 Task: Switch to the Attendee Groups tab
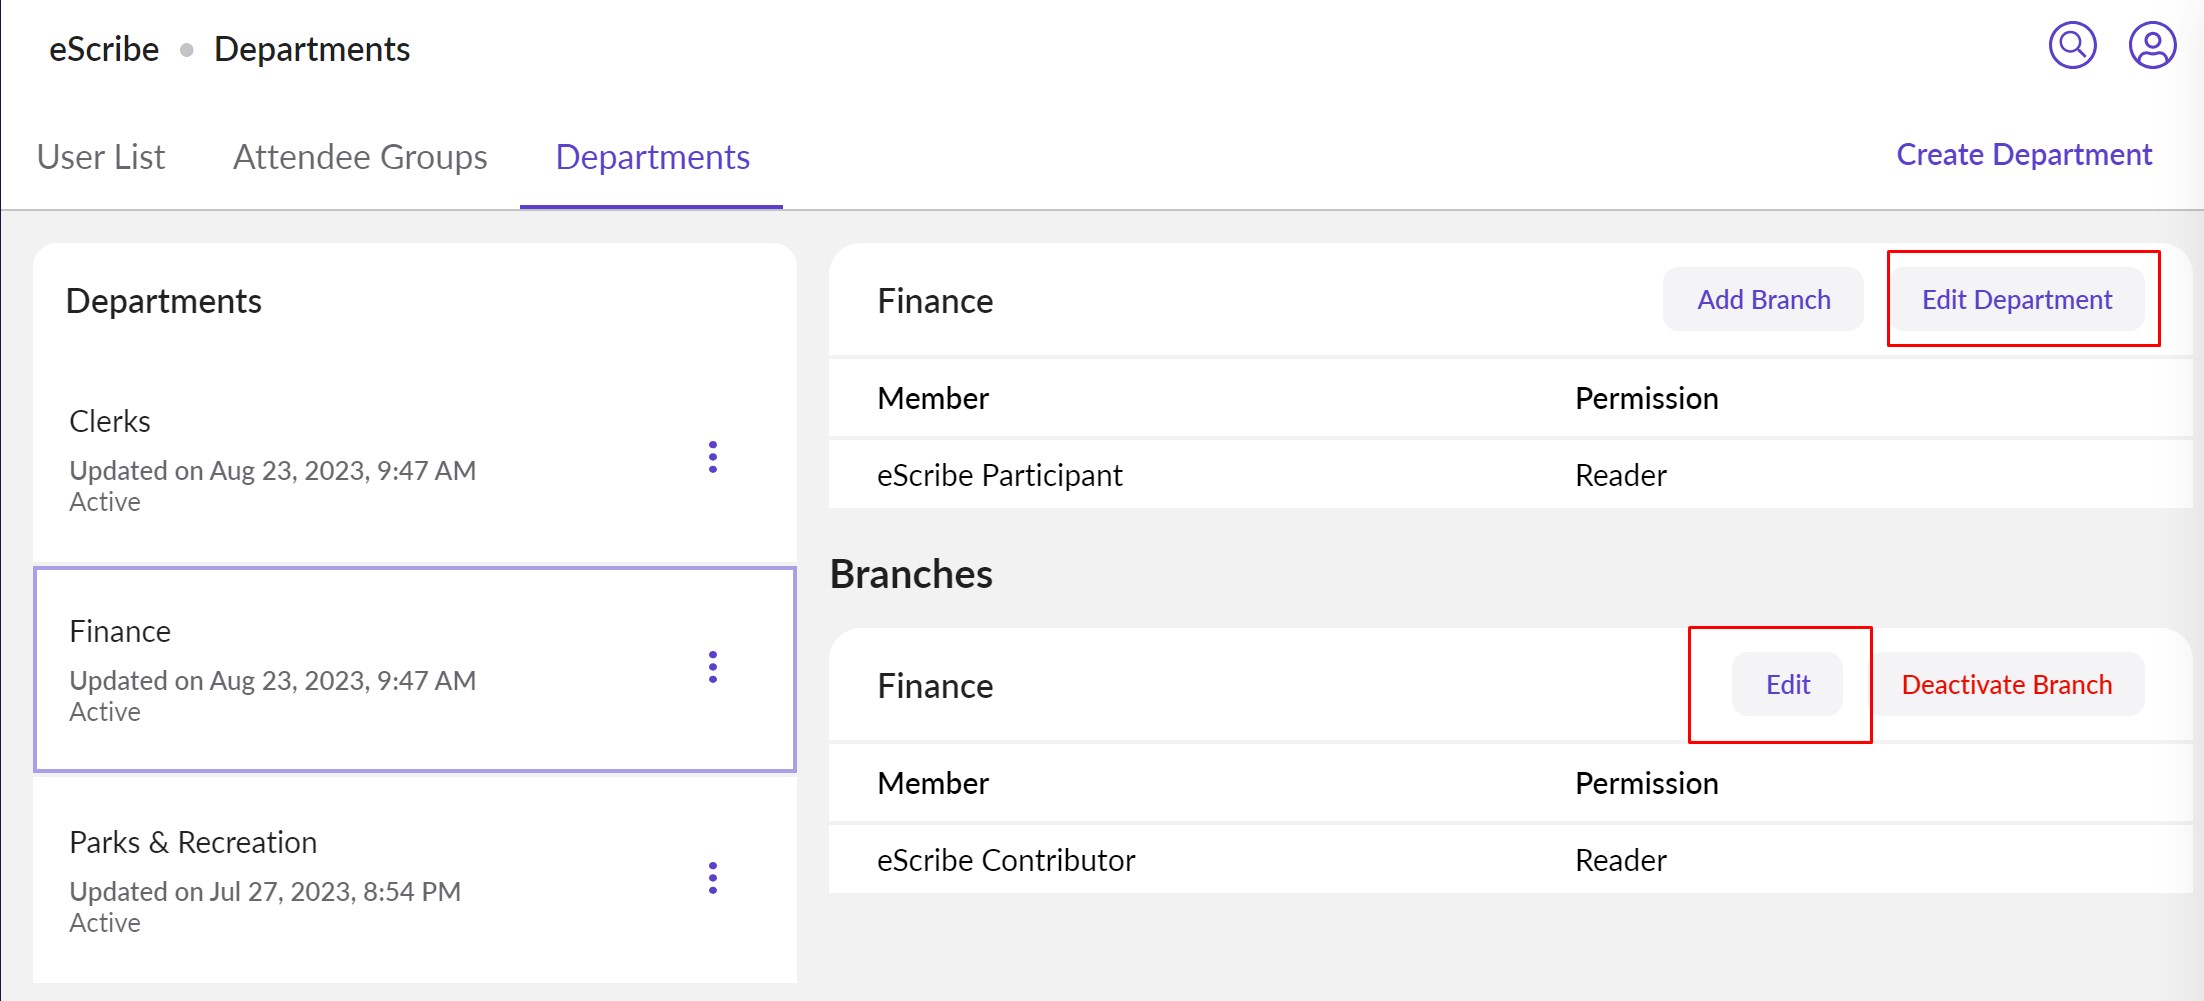[360, 157]
